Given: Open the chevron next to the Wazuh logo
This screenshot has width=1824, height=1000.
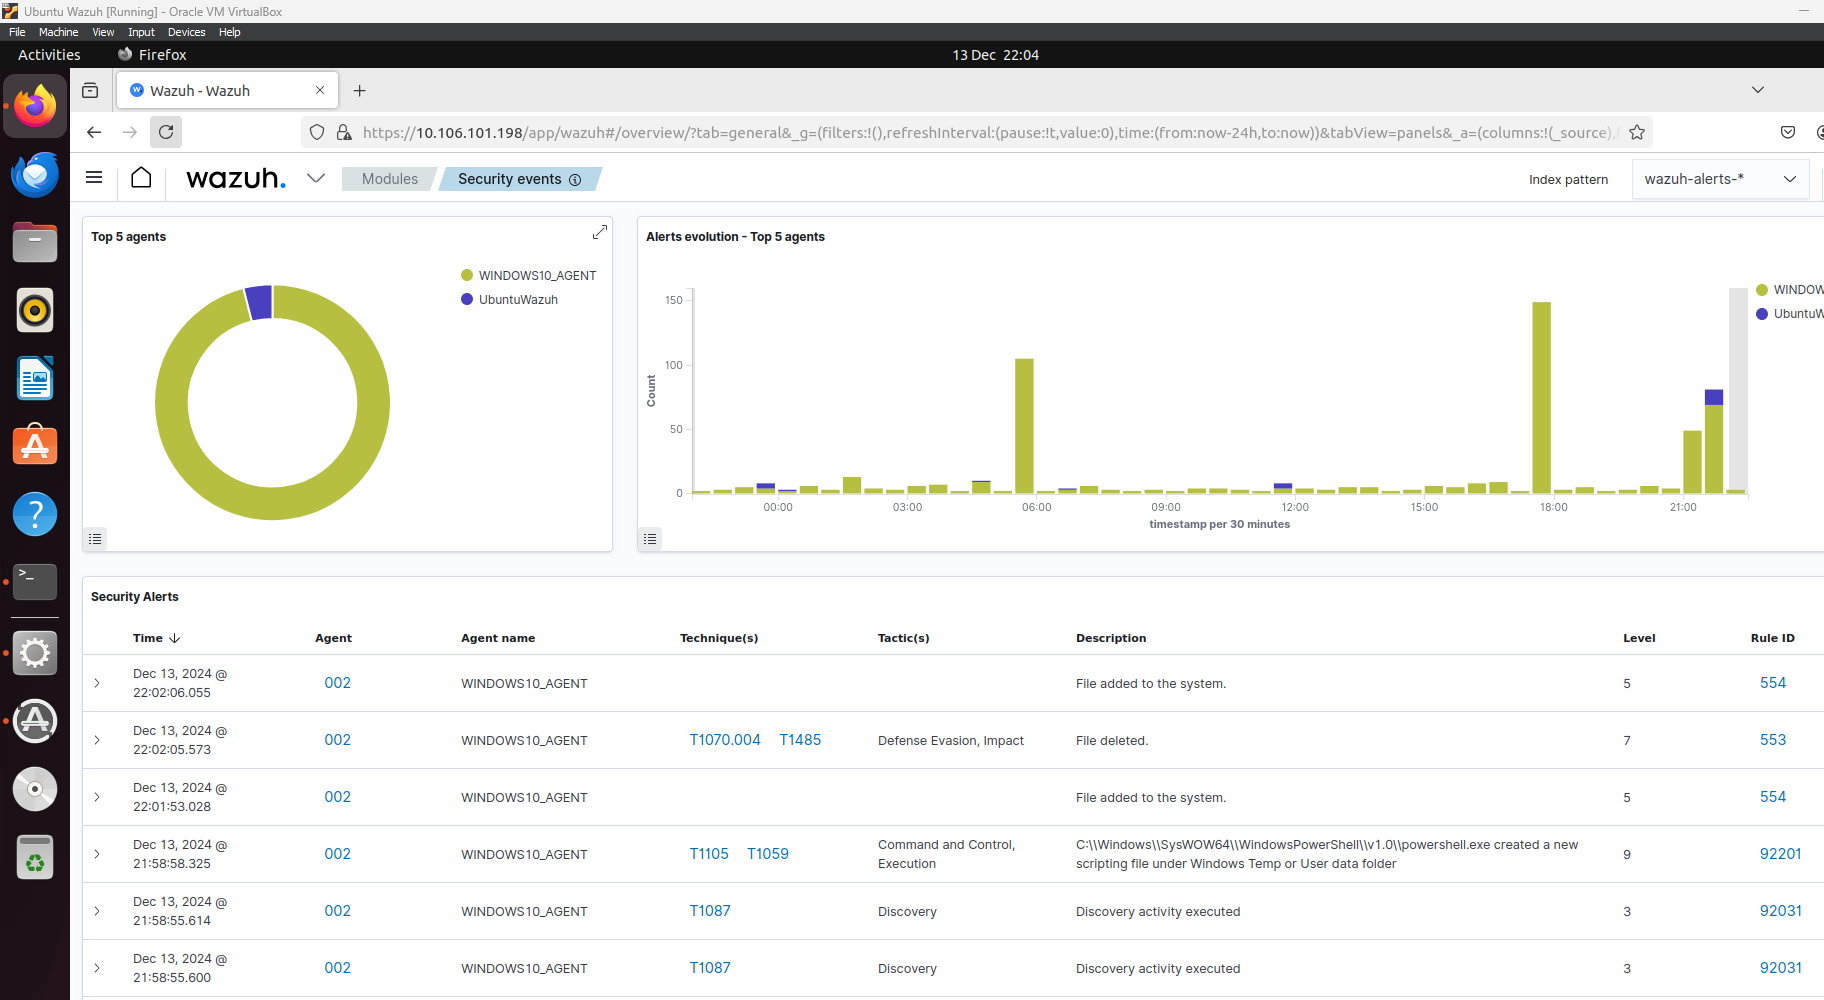Looking at the screenshot, I should point(316,178).
